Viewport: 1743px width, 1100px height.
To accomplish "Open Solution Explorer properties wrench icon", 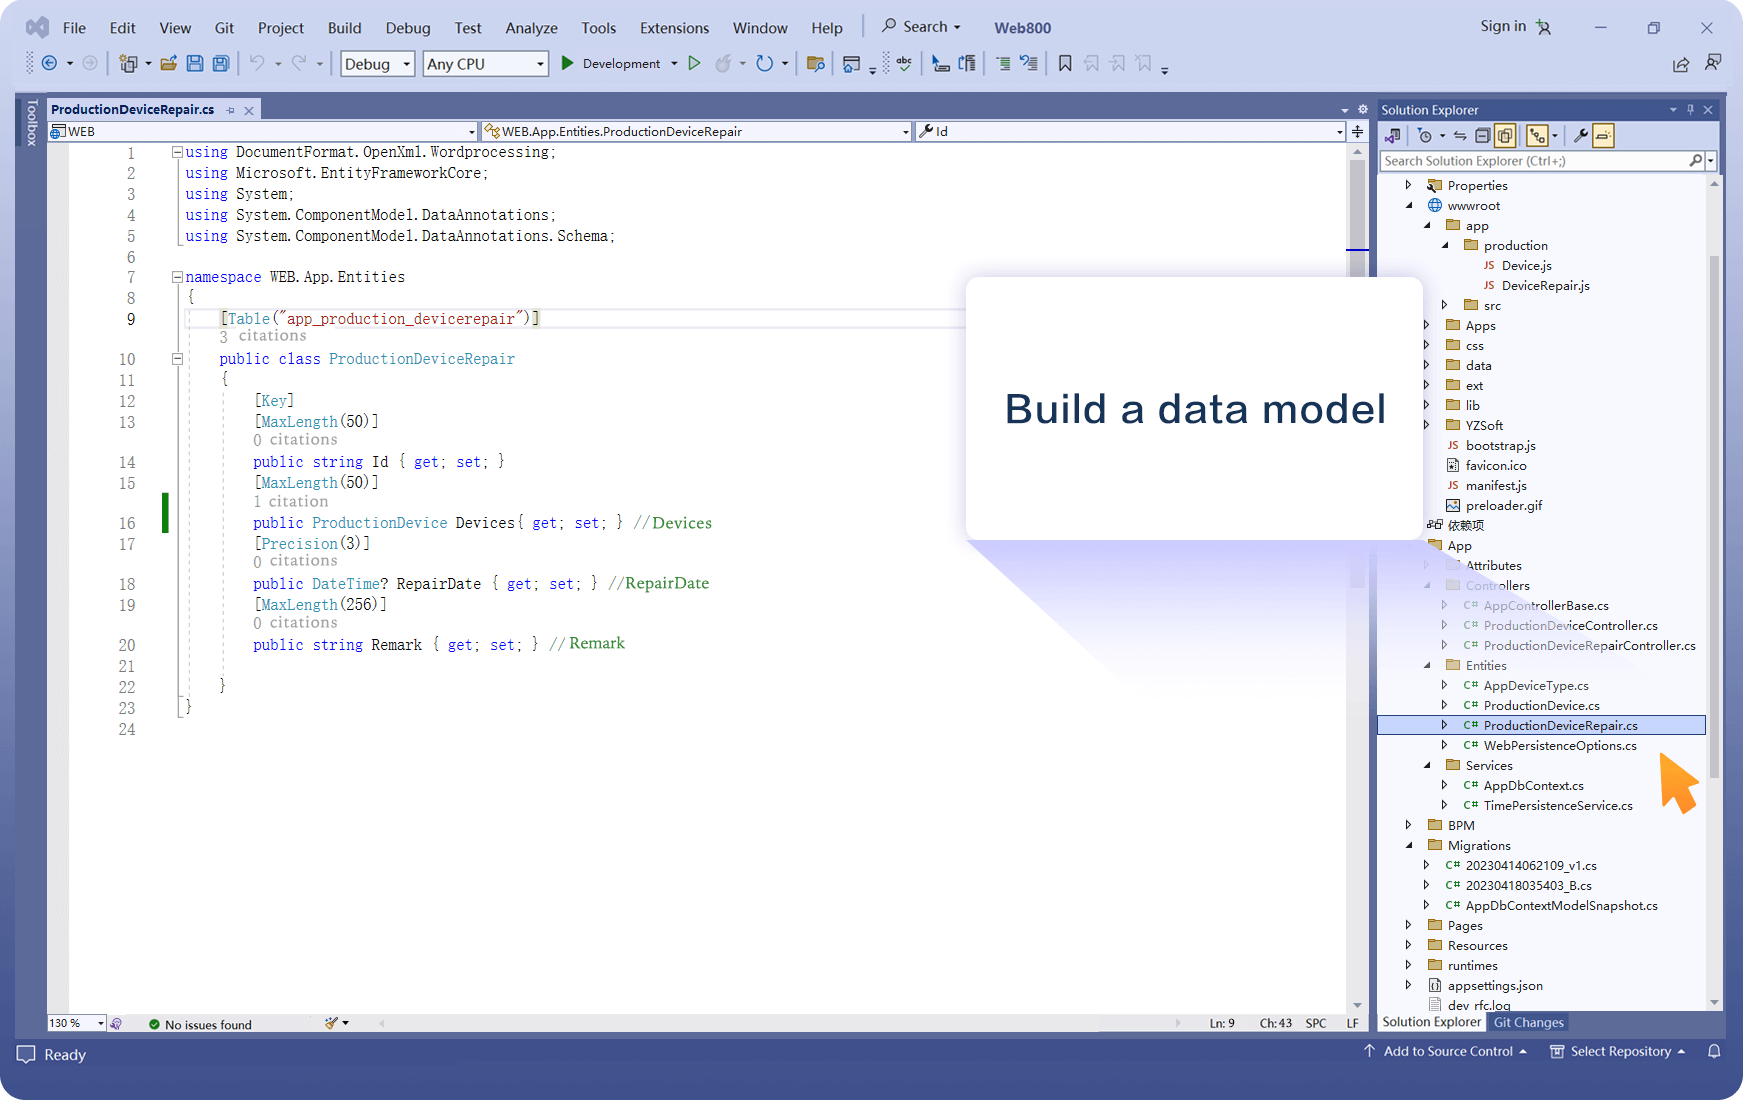I will (x=1580, y=135).
